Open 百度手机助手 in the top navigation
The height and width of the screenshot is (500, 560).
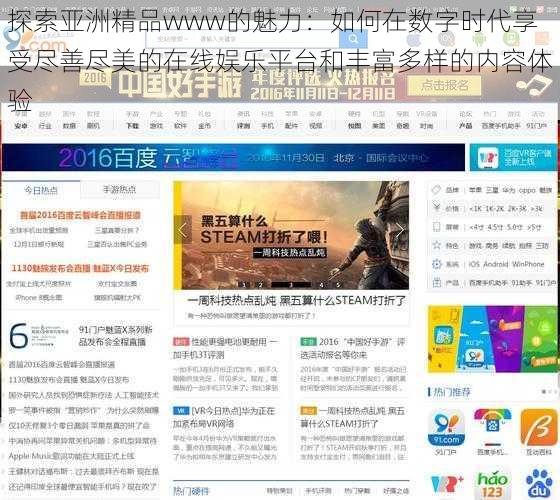click(501, 125)
